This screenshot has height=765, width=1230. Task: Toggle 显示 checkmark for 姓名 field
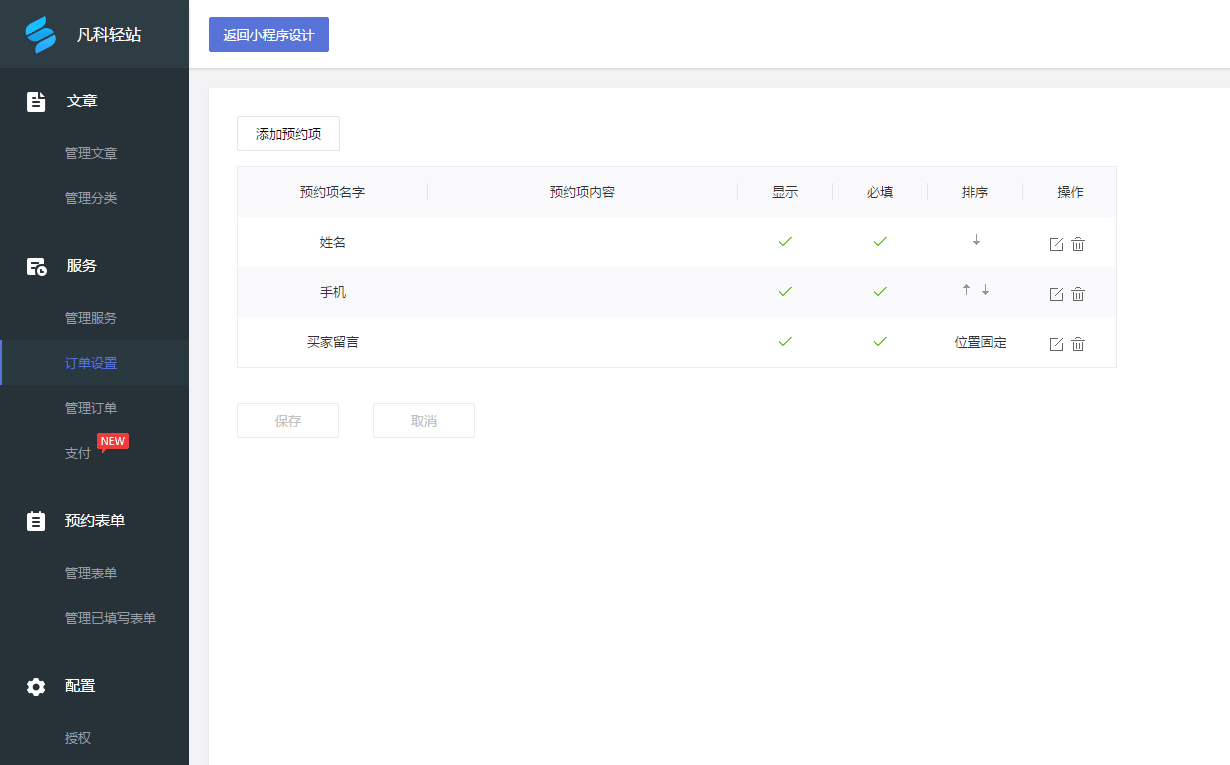pos(785,241)
